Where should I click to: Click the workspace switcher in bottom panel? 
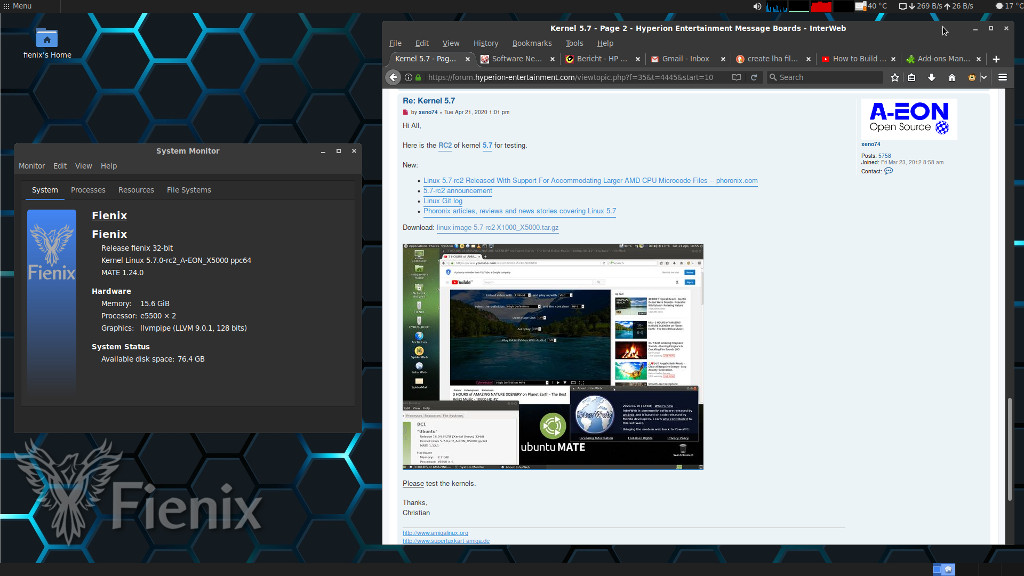[944, 569]
